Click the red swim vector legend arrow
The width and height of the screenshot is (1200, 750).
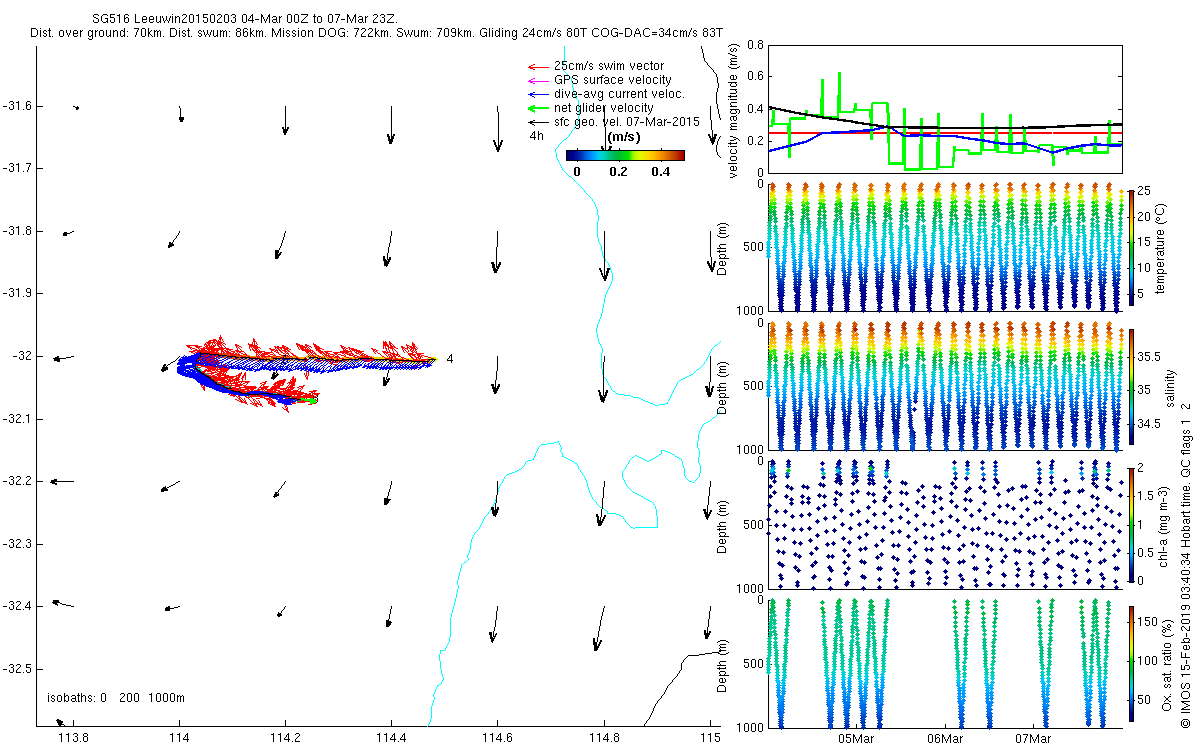(x=536, y=66)
